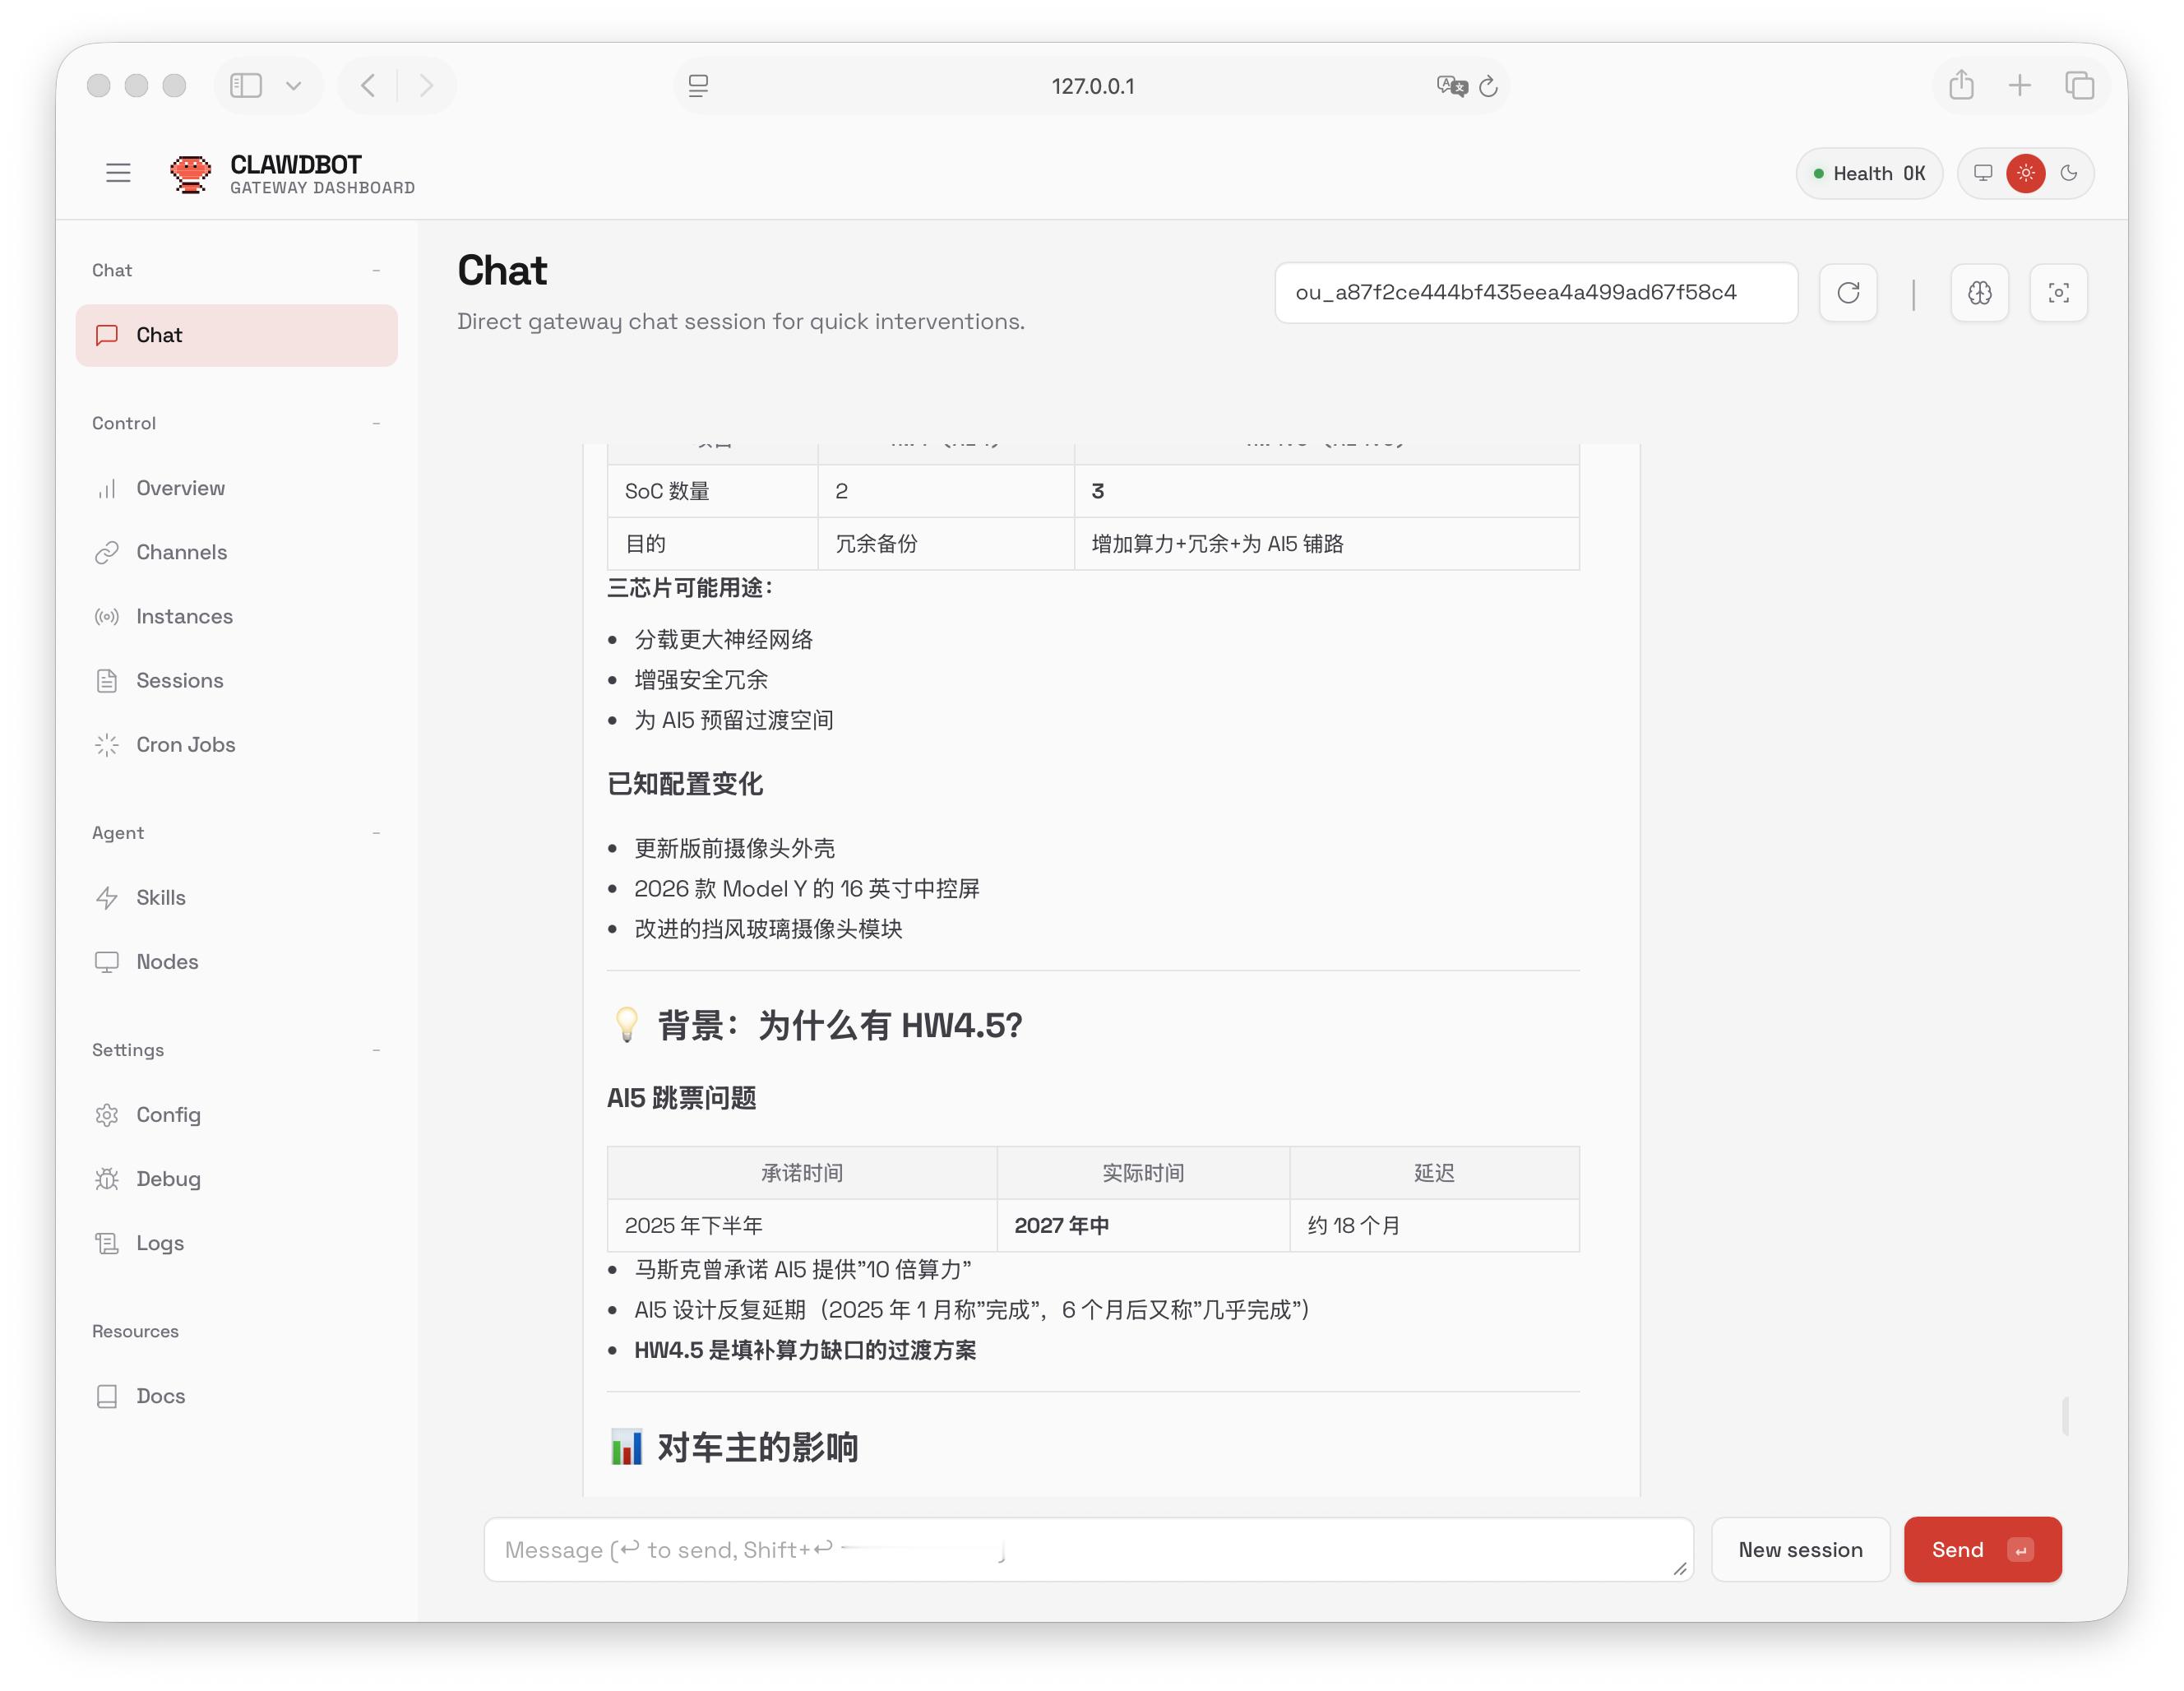
Task: Click the hamburger menu icon
Action: (118, 173)
